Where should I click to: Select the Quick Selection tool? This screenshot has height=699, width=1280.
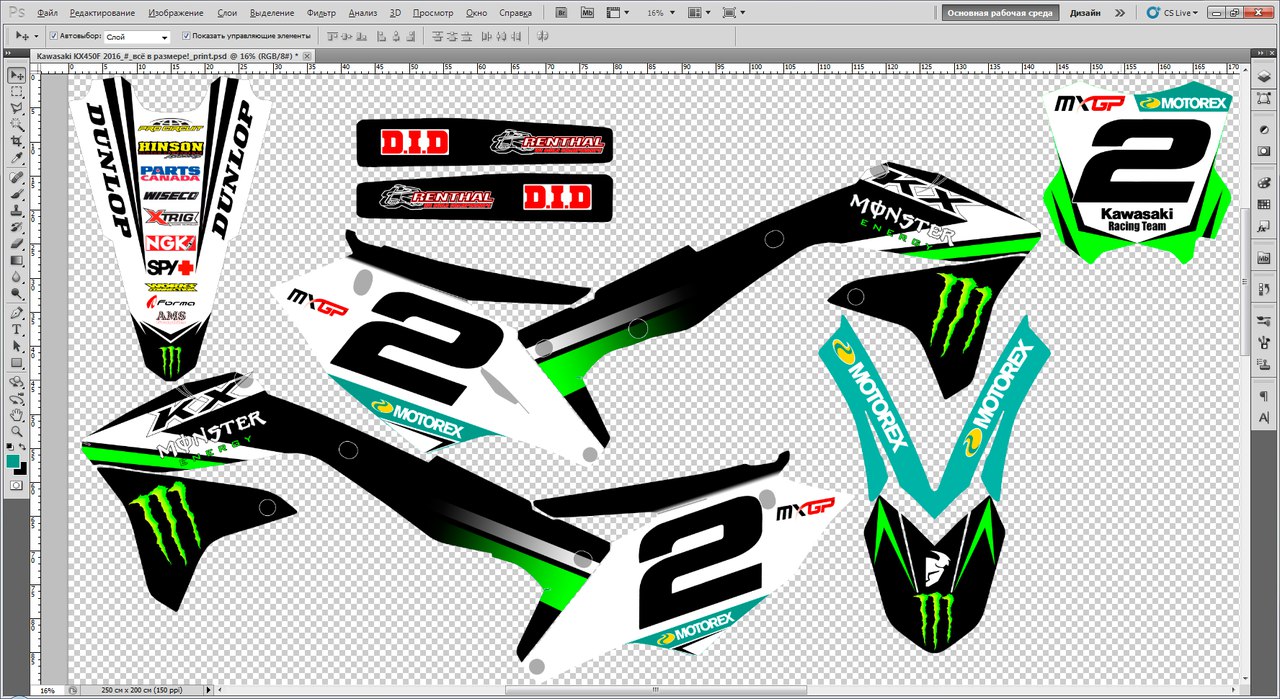pos(17,126)
